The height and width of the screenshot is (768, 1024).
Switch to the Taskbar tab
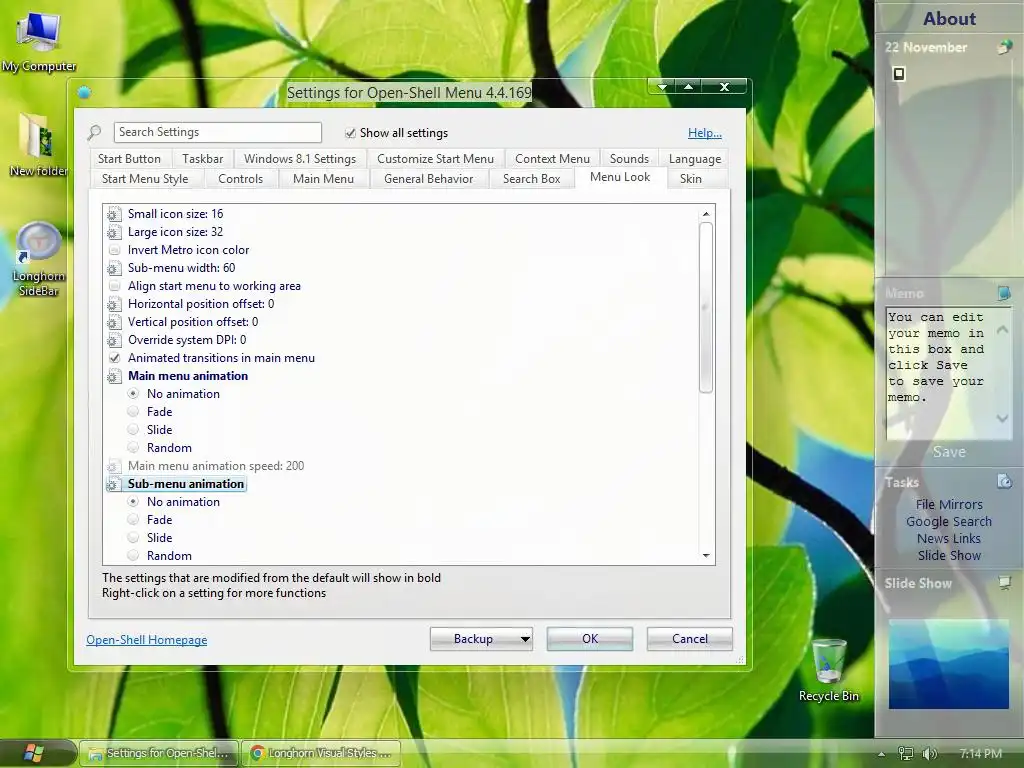202,159
